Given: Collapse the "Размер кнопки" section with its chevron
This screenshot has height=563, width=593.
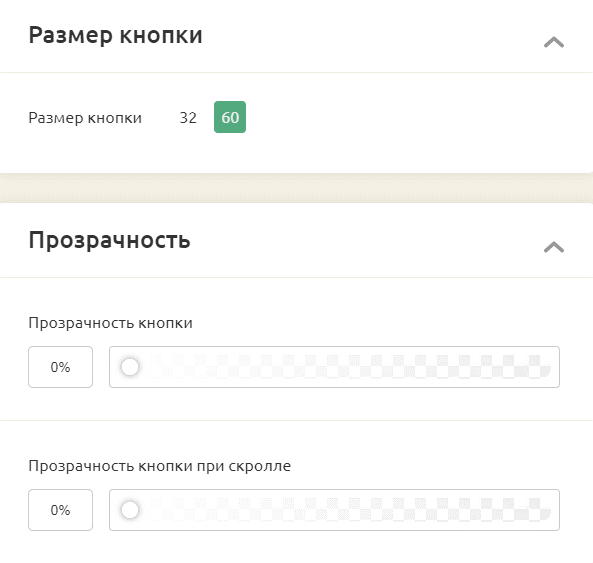Looking at the screenshot, I should [x=554, y=42].
